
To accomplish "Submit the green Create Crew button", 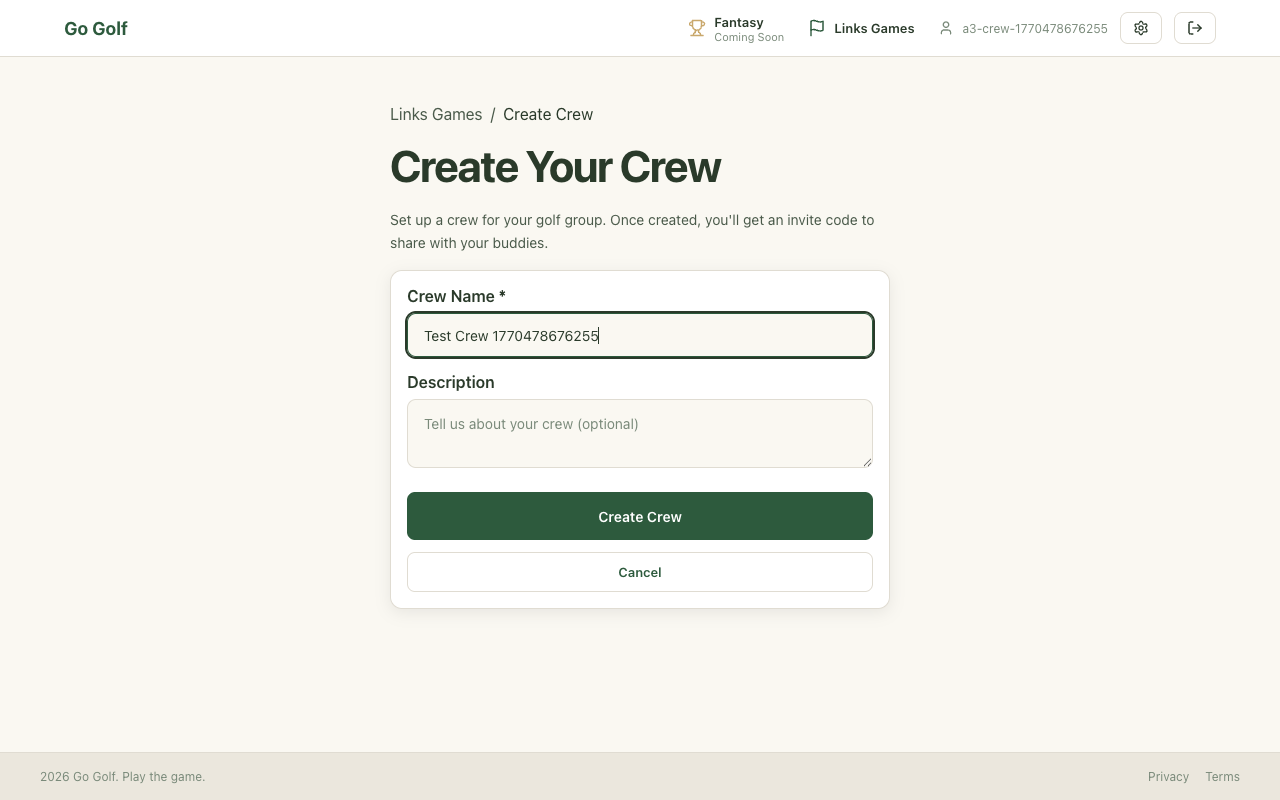I will 640,516.
